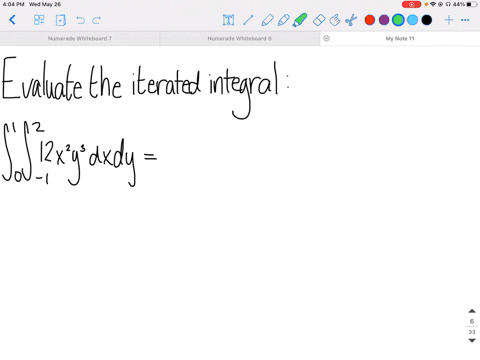Choose the green color swatch
The width and height of the screenshot is (480, 360).
pos(398,20)
